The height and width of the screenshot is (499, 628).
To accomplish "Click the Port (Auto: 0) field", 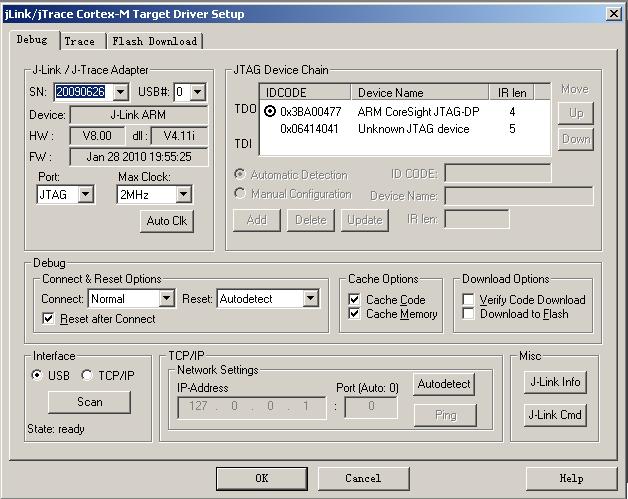I will [371, 407].
